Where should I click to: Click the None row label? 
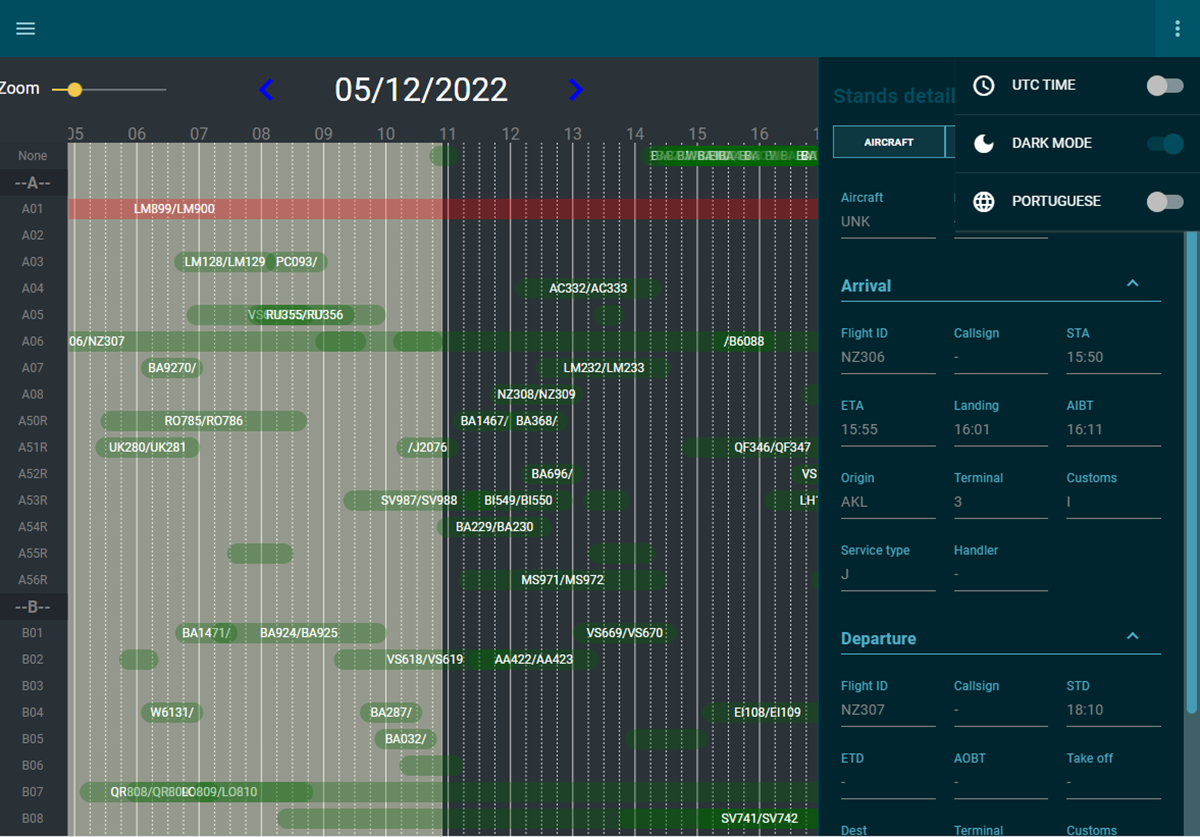[33, 156]
